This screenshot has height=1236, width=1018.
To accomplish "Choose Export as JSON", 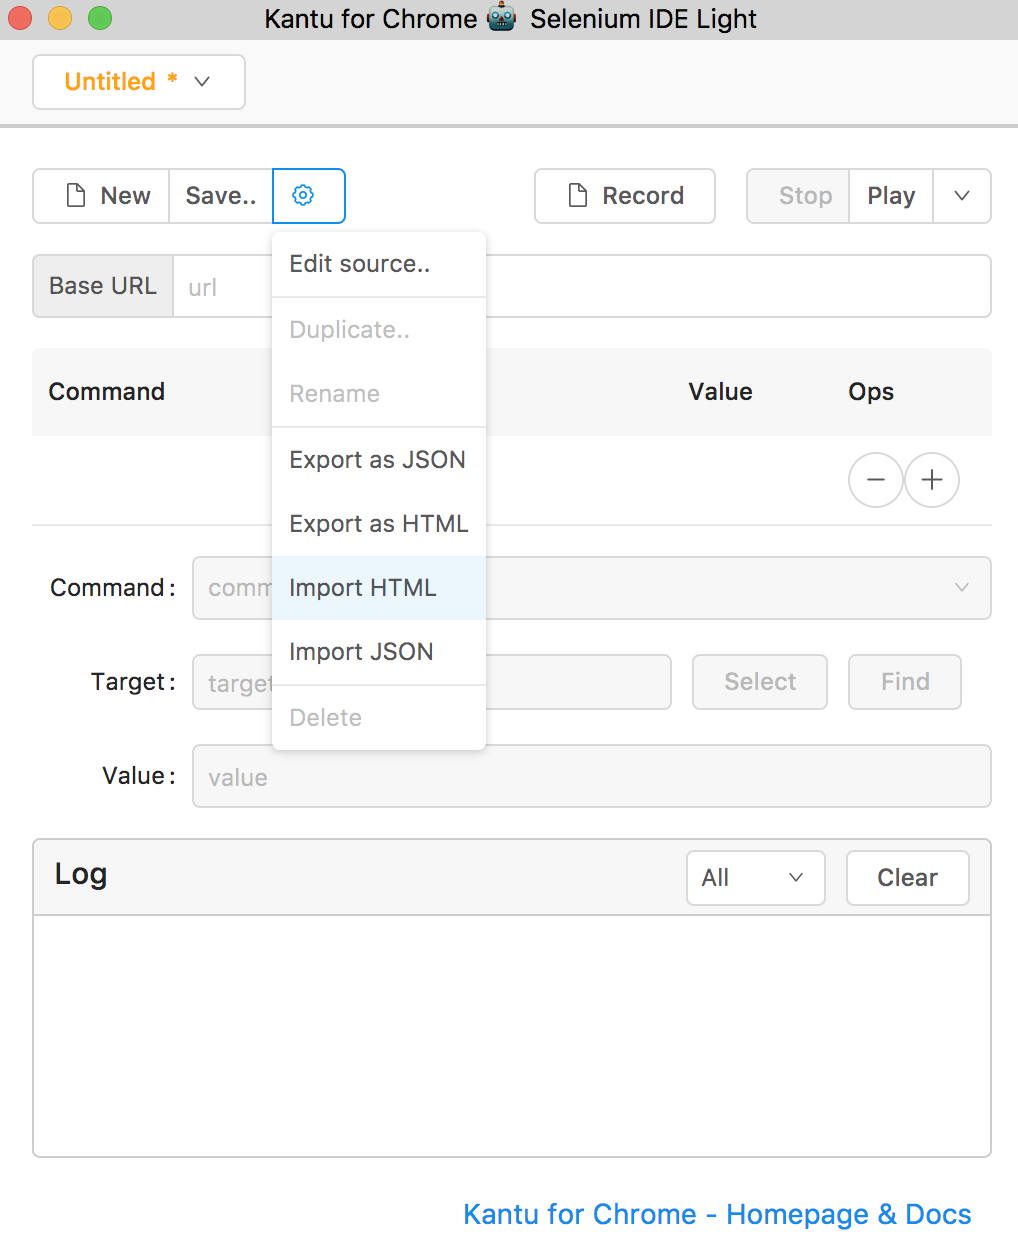I will pos(379,460).
